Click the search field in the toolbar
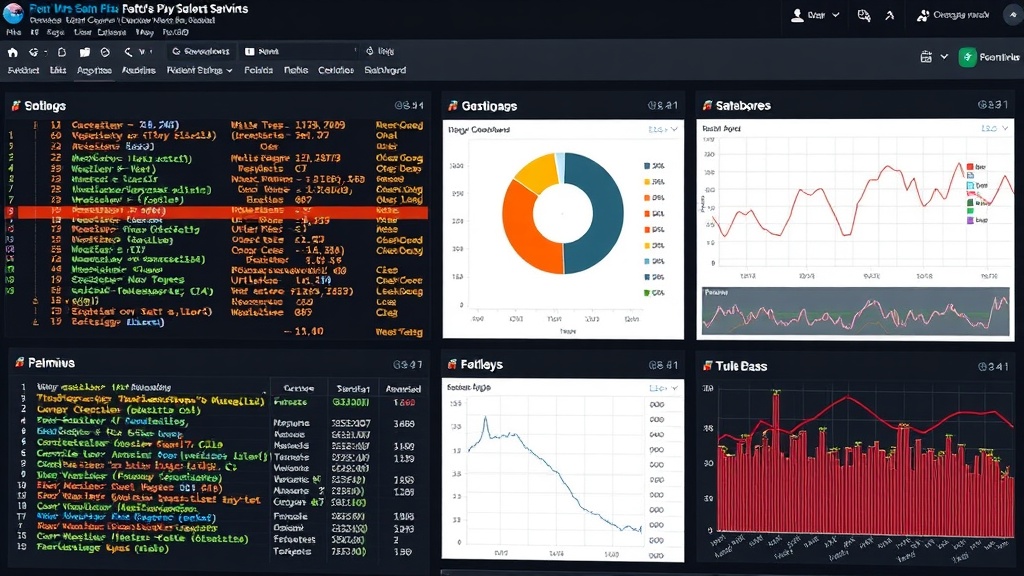1024x576 pixels. [x=201, y=51]
